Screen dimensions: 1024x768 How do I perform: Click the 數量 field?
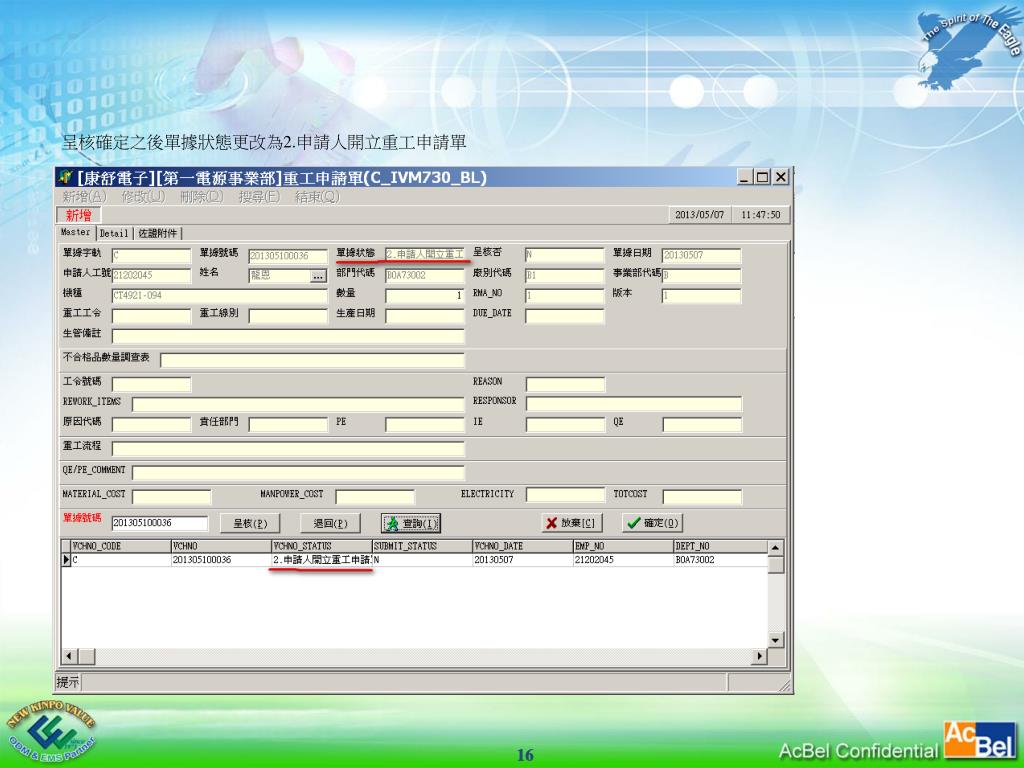[424, 296]
